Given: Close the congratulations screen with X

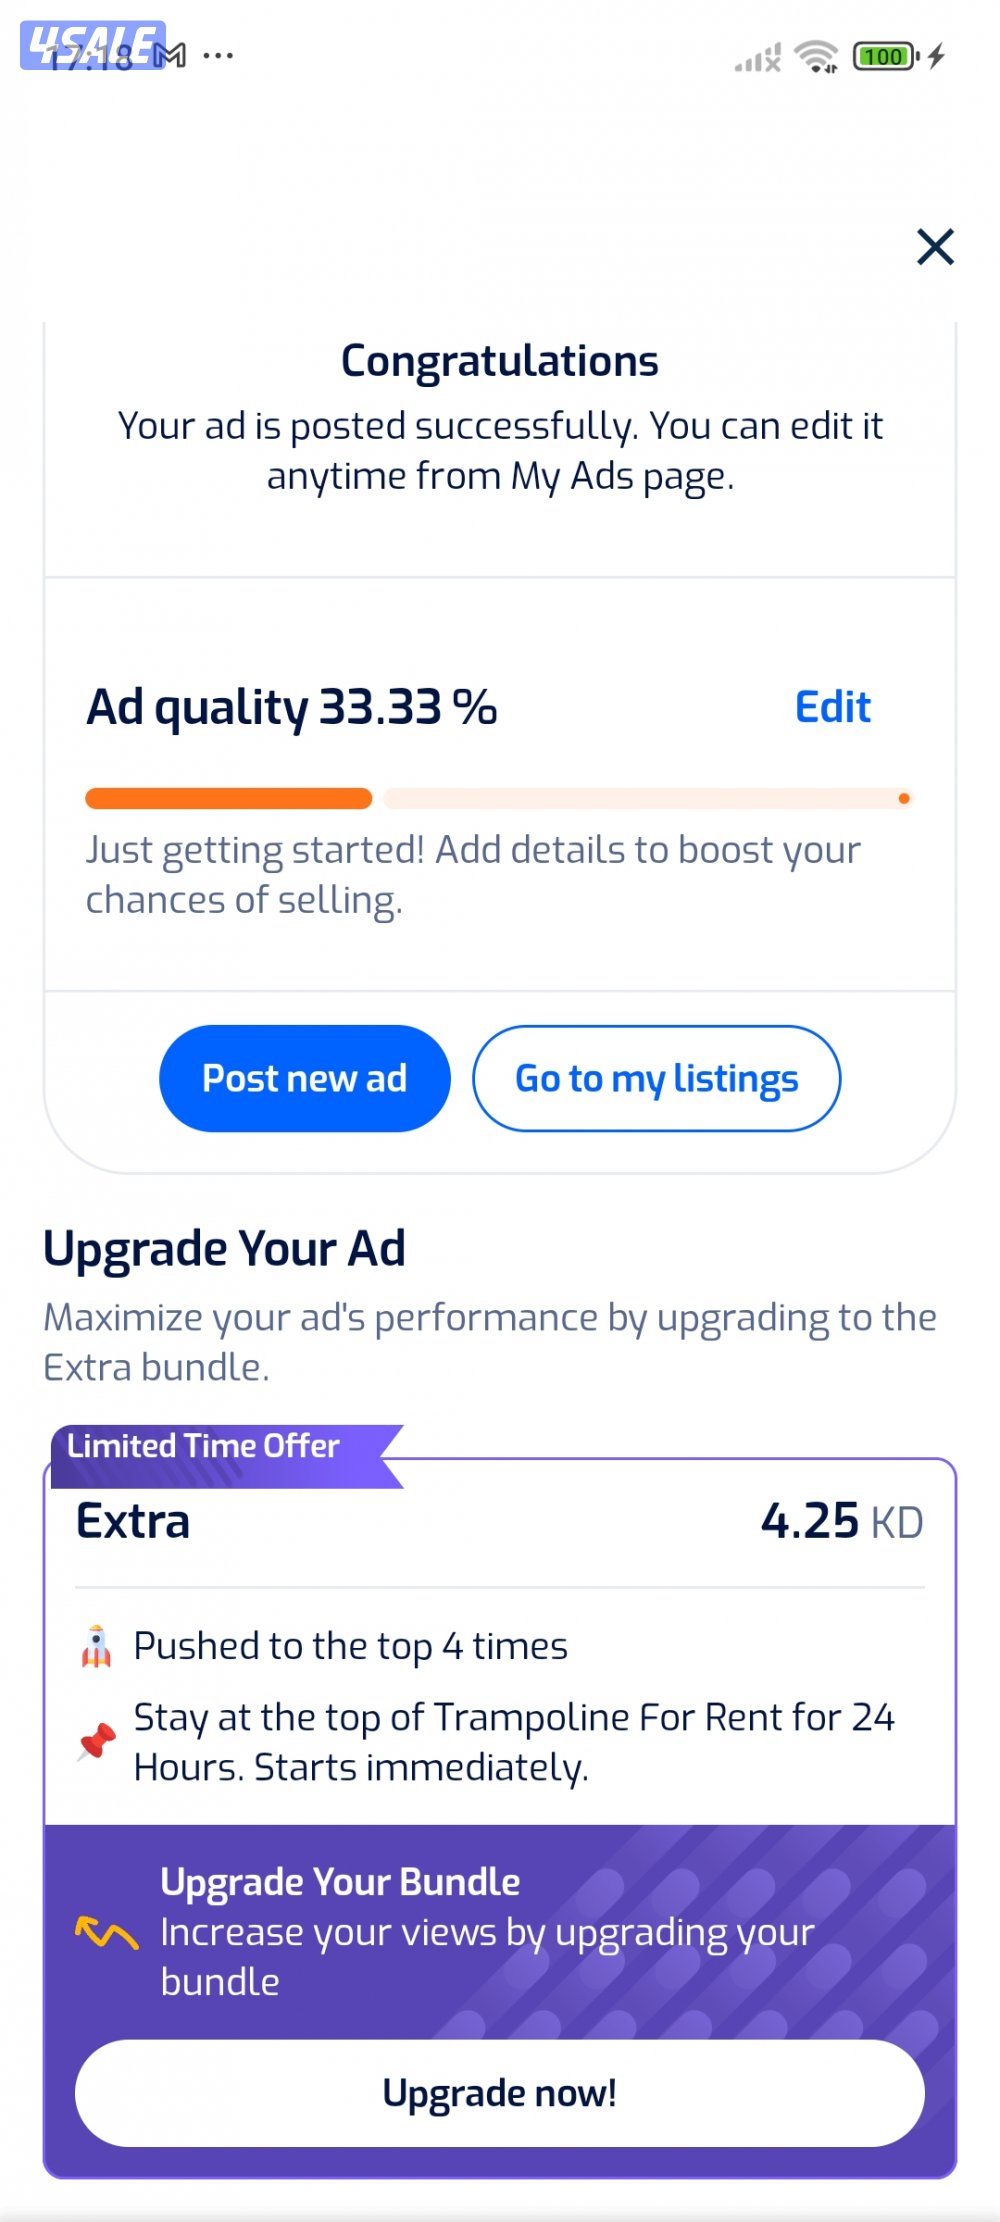Looking at the screenshot, I should [x=935, y=247].
